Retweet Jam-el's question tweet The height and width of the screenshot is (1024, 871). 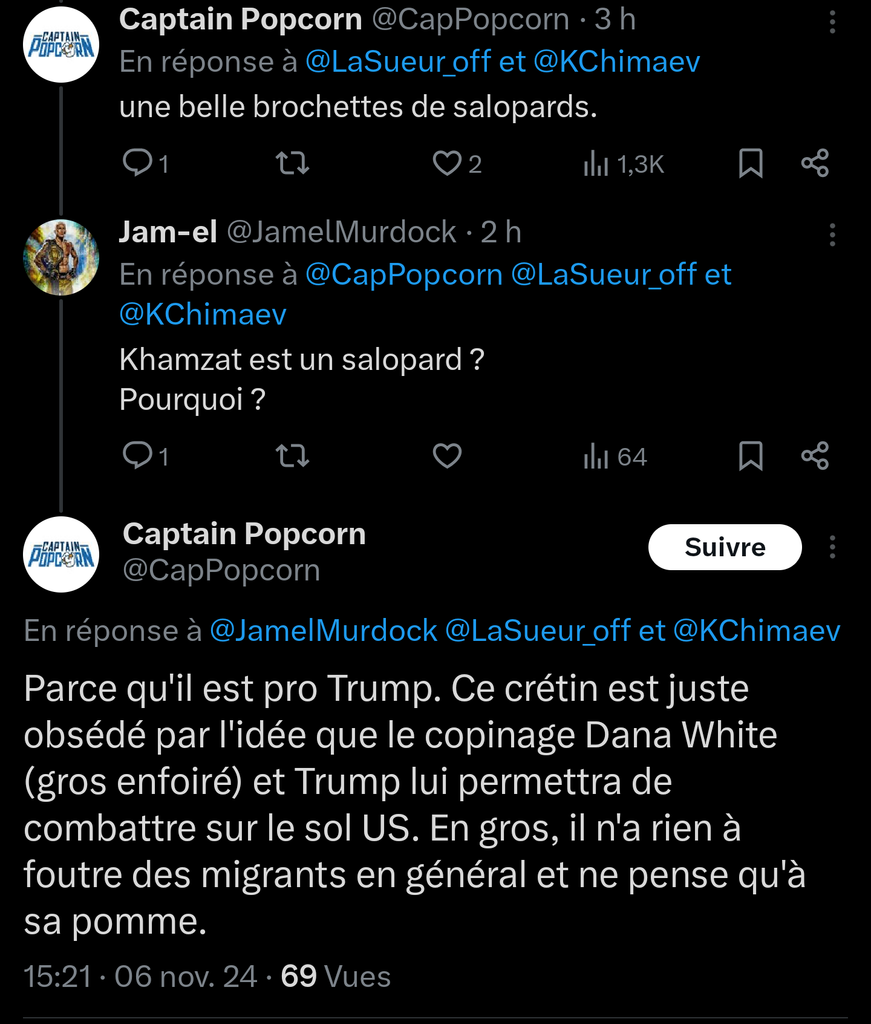click(291, 456)
